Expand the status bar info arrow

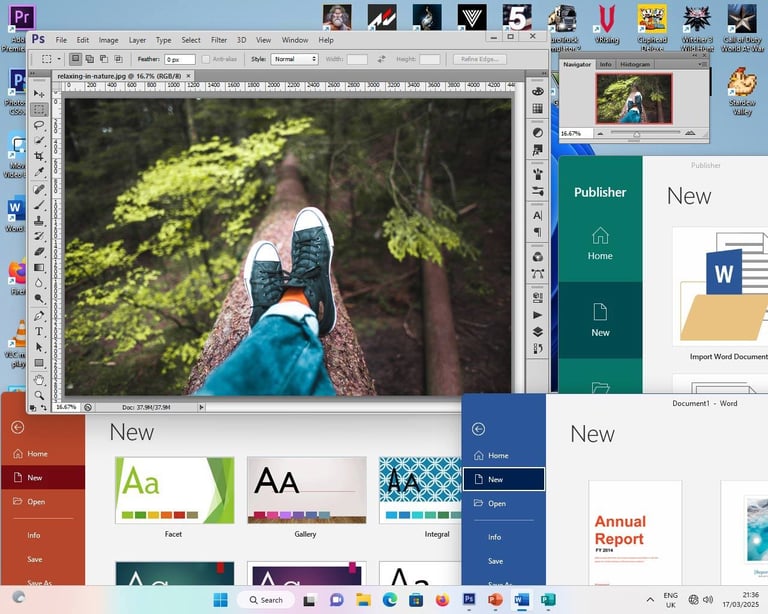tap(201, 407)
